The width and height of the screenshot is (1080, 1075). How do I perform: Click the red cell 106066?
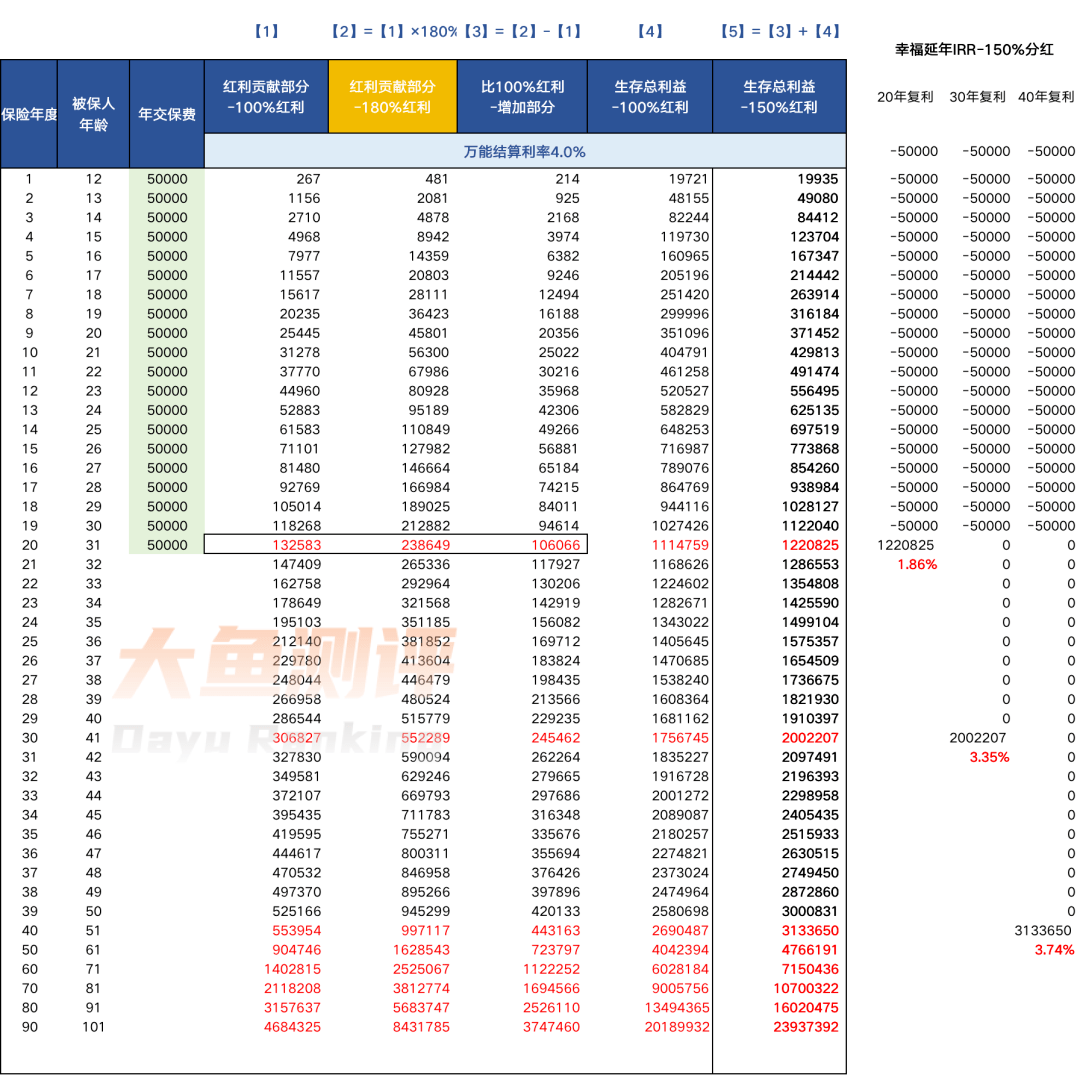click(x=555, y=545)
